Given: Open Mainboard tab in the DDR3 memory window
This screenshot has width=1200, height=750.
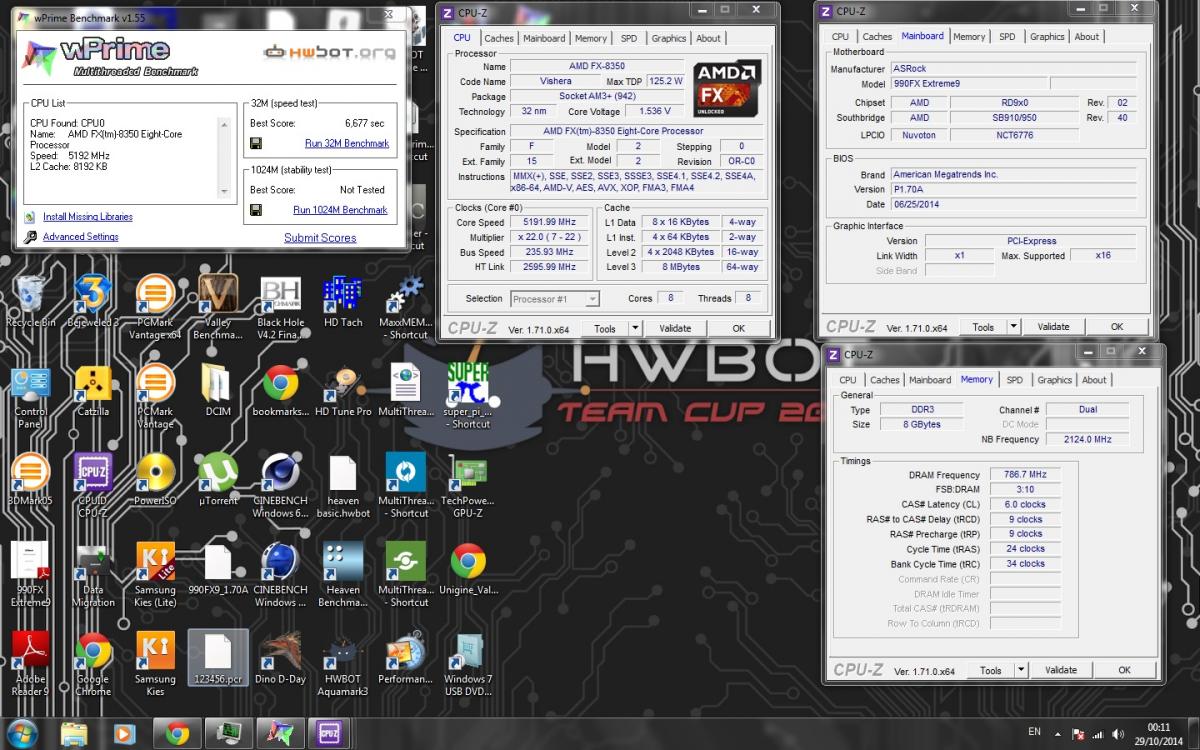Looking at the screenshot, I should [x=930, y=380].
